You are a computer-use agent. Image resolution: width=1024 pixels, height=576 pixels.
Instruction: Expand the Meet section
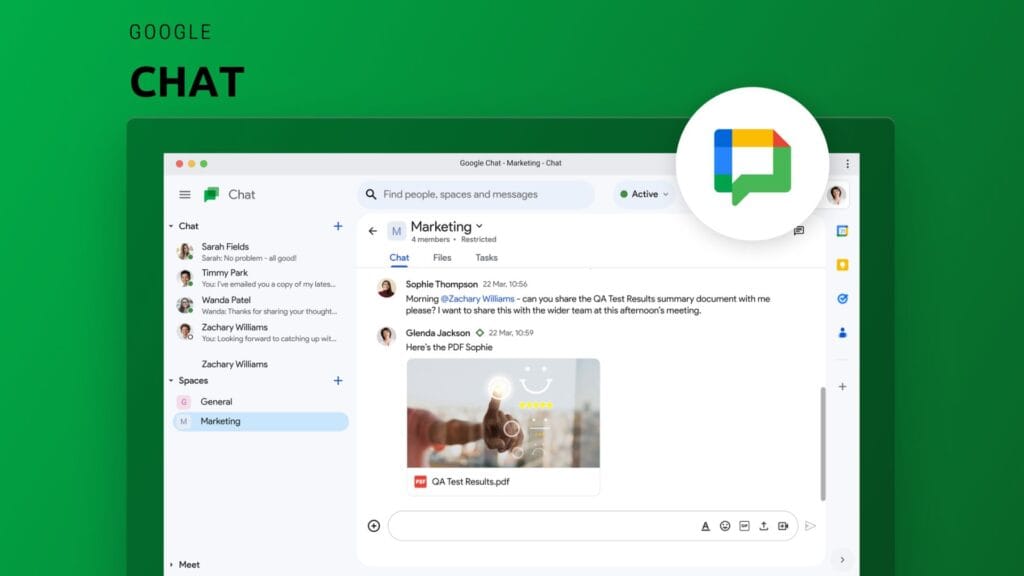coord(171,565)
